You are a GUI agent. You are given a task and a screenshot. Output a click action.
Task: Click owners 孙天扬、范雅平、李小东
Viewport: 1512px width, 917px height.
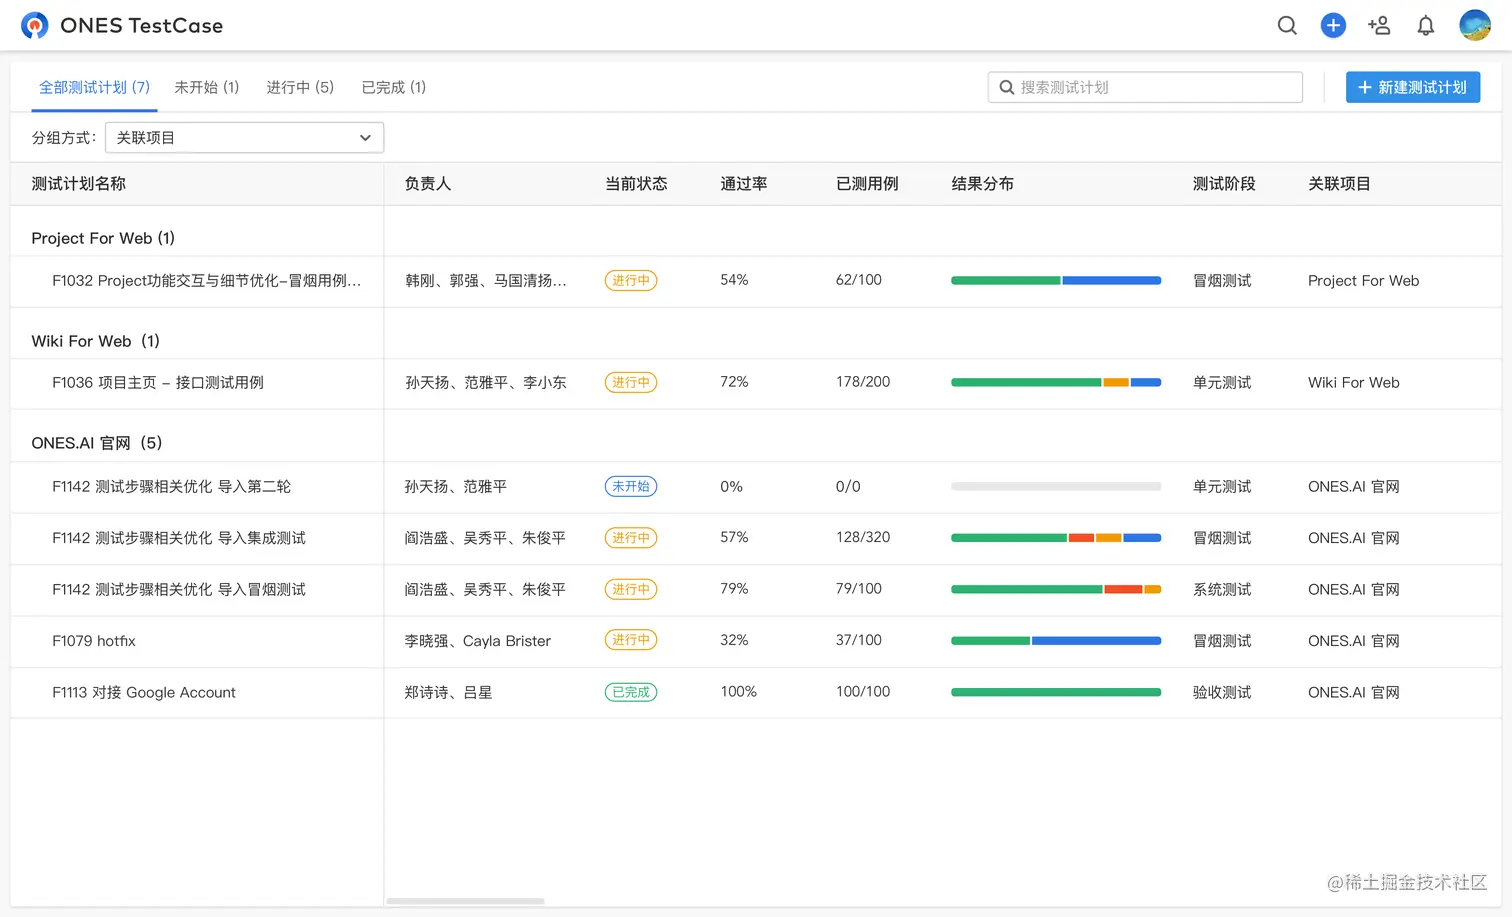485,383
